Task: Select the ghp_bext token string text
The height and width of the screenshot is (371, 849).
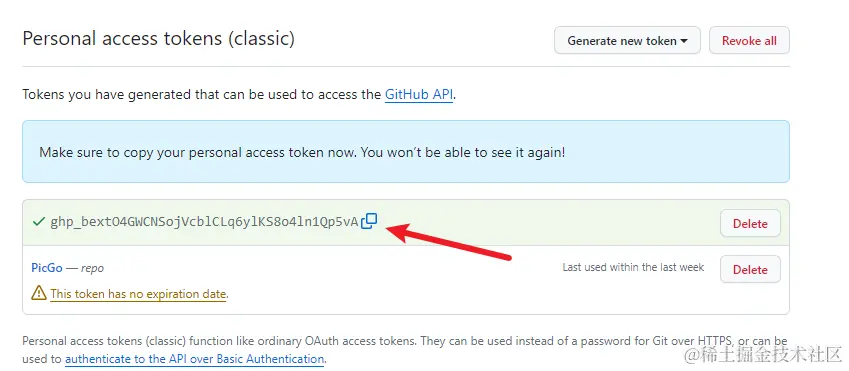Action: click(204, 222)
